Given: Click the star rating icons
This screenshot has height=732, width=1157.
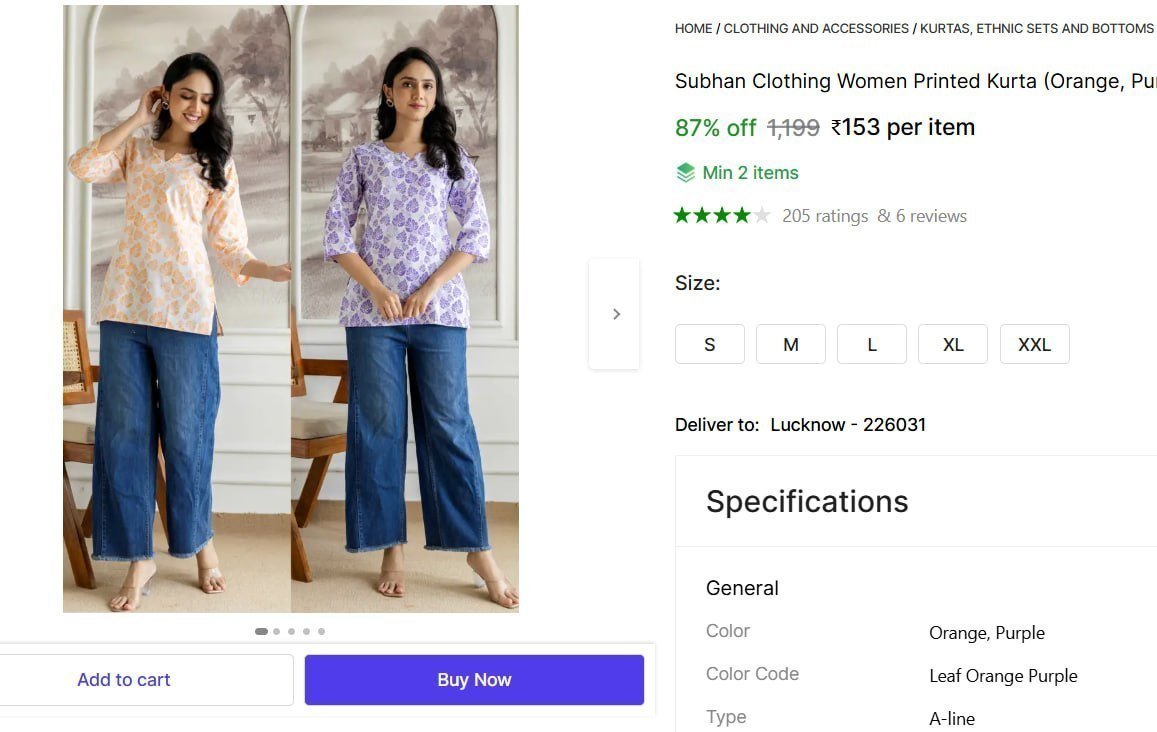Looking at the screenshot, I should [x=722, y=215].
